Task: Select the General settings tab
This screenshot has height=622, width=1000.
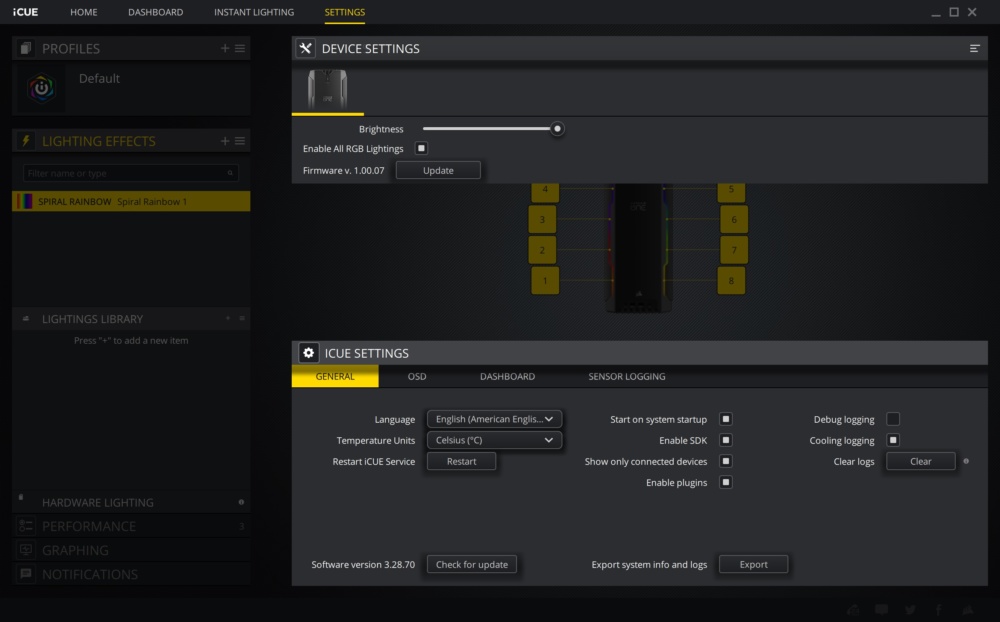Action: pyautogui.click(x=335, y=376)
